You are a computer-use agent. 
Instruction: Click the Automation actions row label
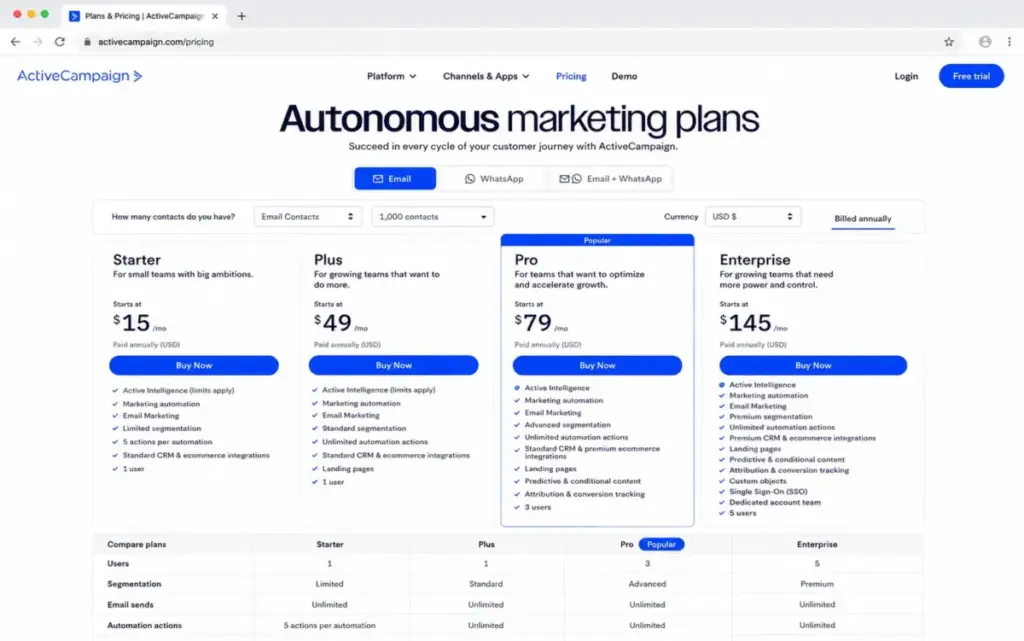pos(144,625)
